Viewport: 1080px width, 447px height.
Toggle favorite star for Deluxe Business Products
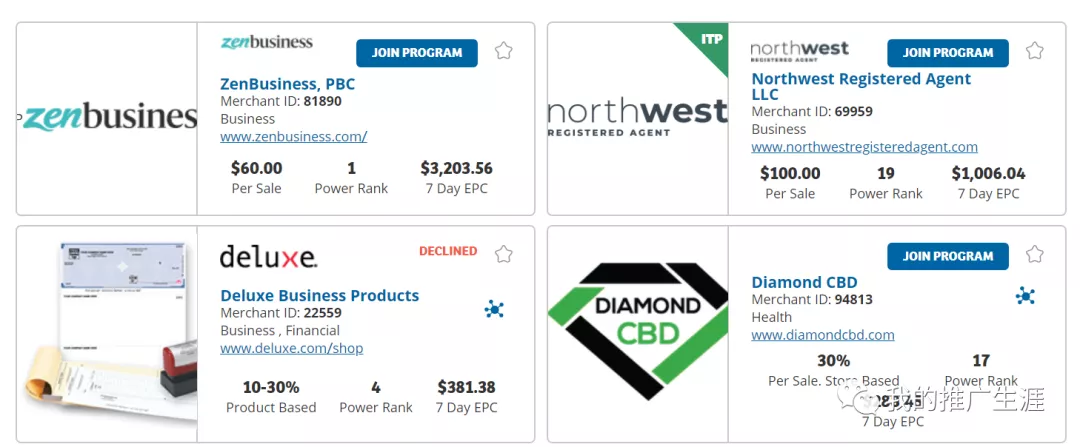pos(503,254)
